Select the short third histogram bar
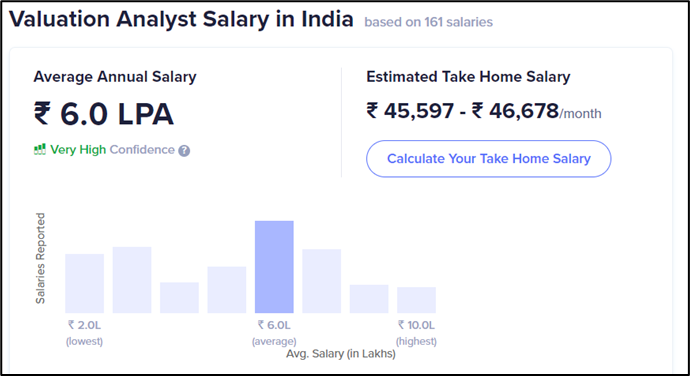The image size is (690, 376). point(180,298)
